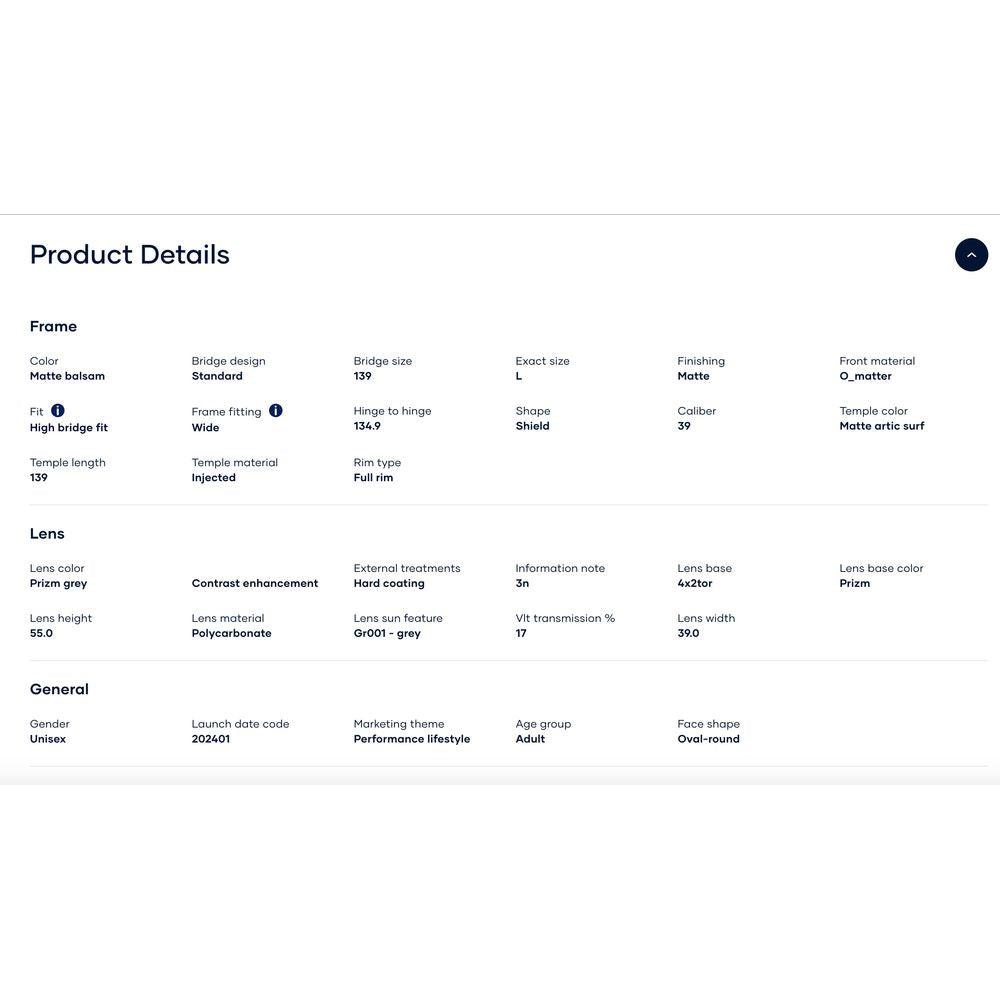Viewport: 1000px width, 1000px height.
Task: Select the Frame section heading
Action: (x=53, y=327)
